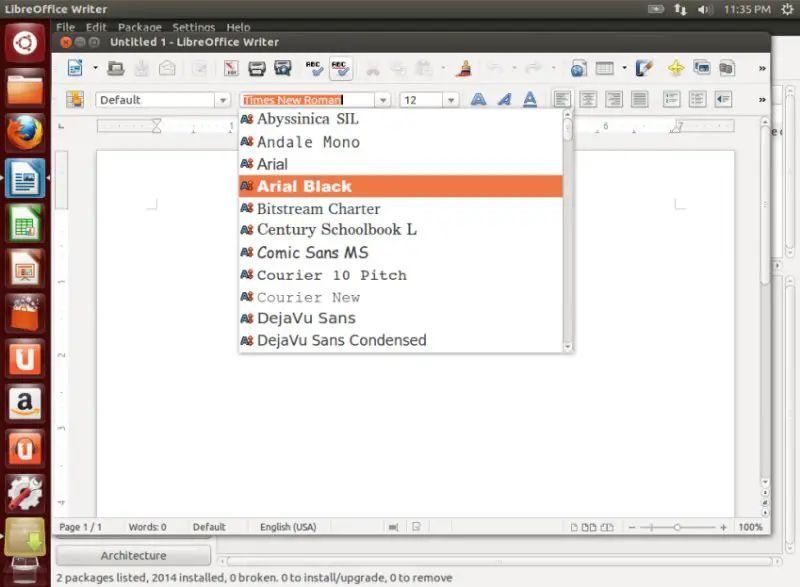Toggle AutoSpellcheck in the toolbar
800x587 pixels.
coord(340,68)
